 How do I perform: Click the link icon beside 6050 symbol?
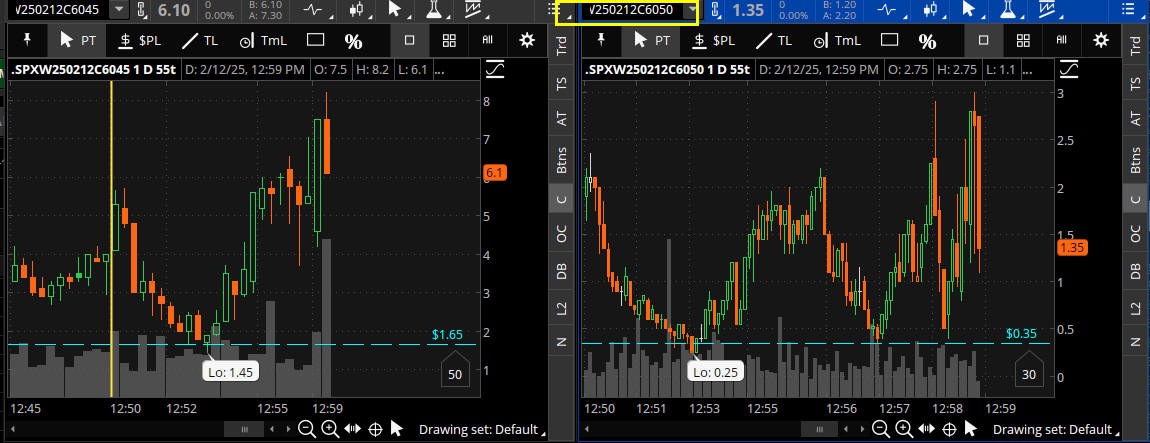(716, 10)
